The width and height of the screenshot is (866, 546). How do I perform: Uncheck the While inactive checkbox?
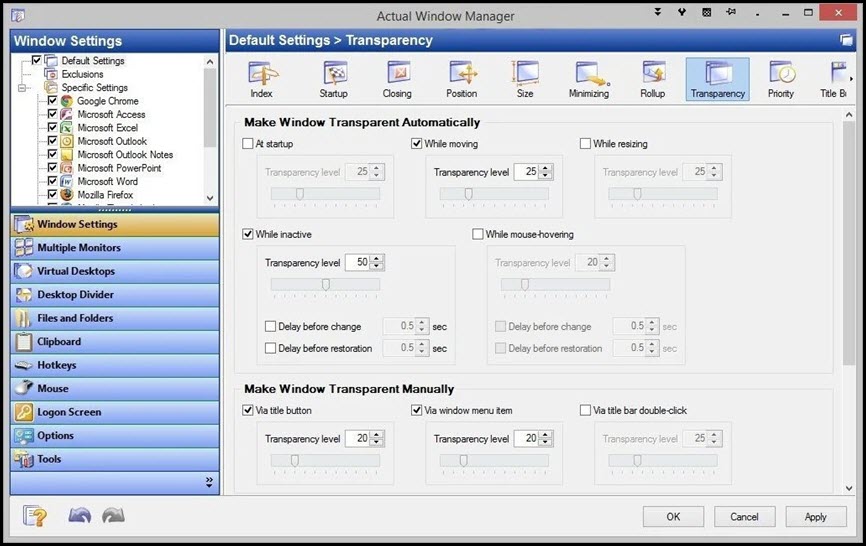248,234
